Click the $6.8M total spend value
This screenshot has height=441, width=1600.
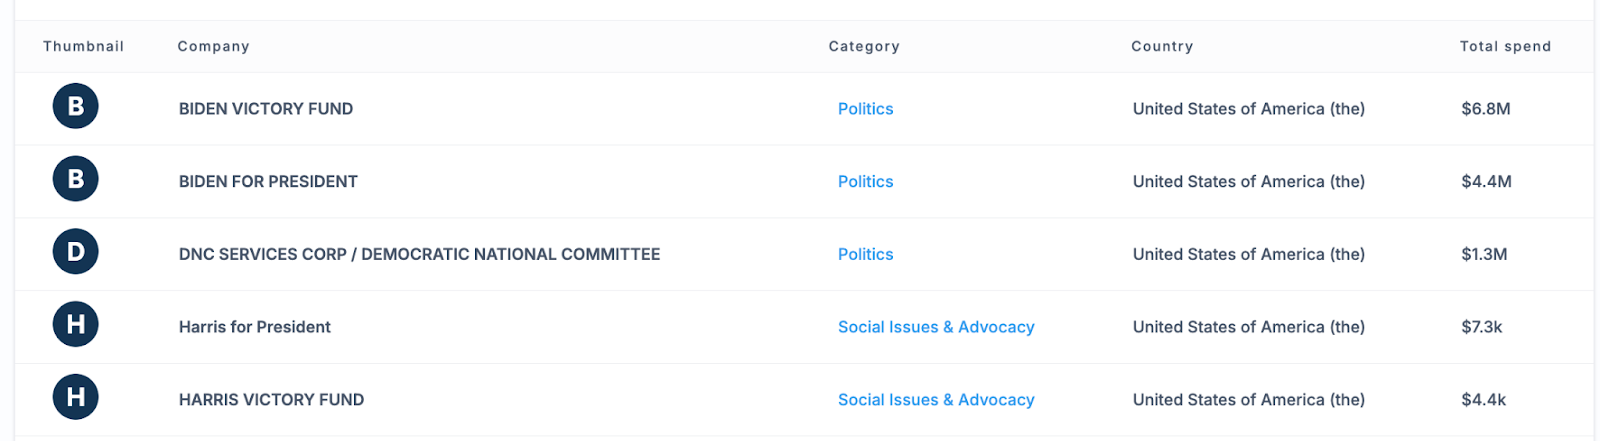click(x=1486, y=109)
